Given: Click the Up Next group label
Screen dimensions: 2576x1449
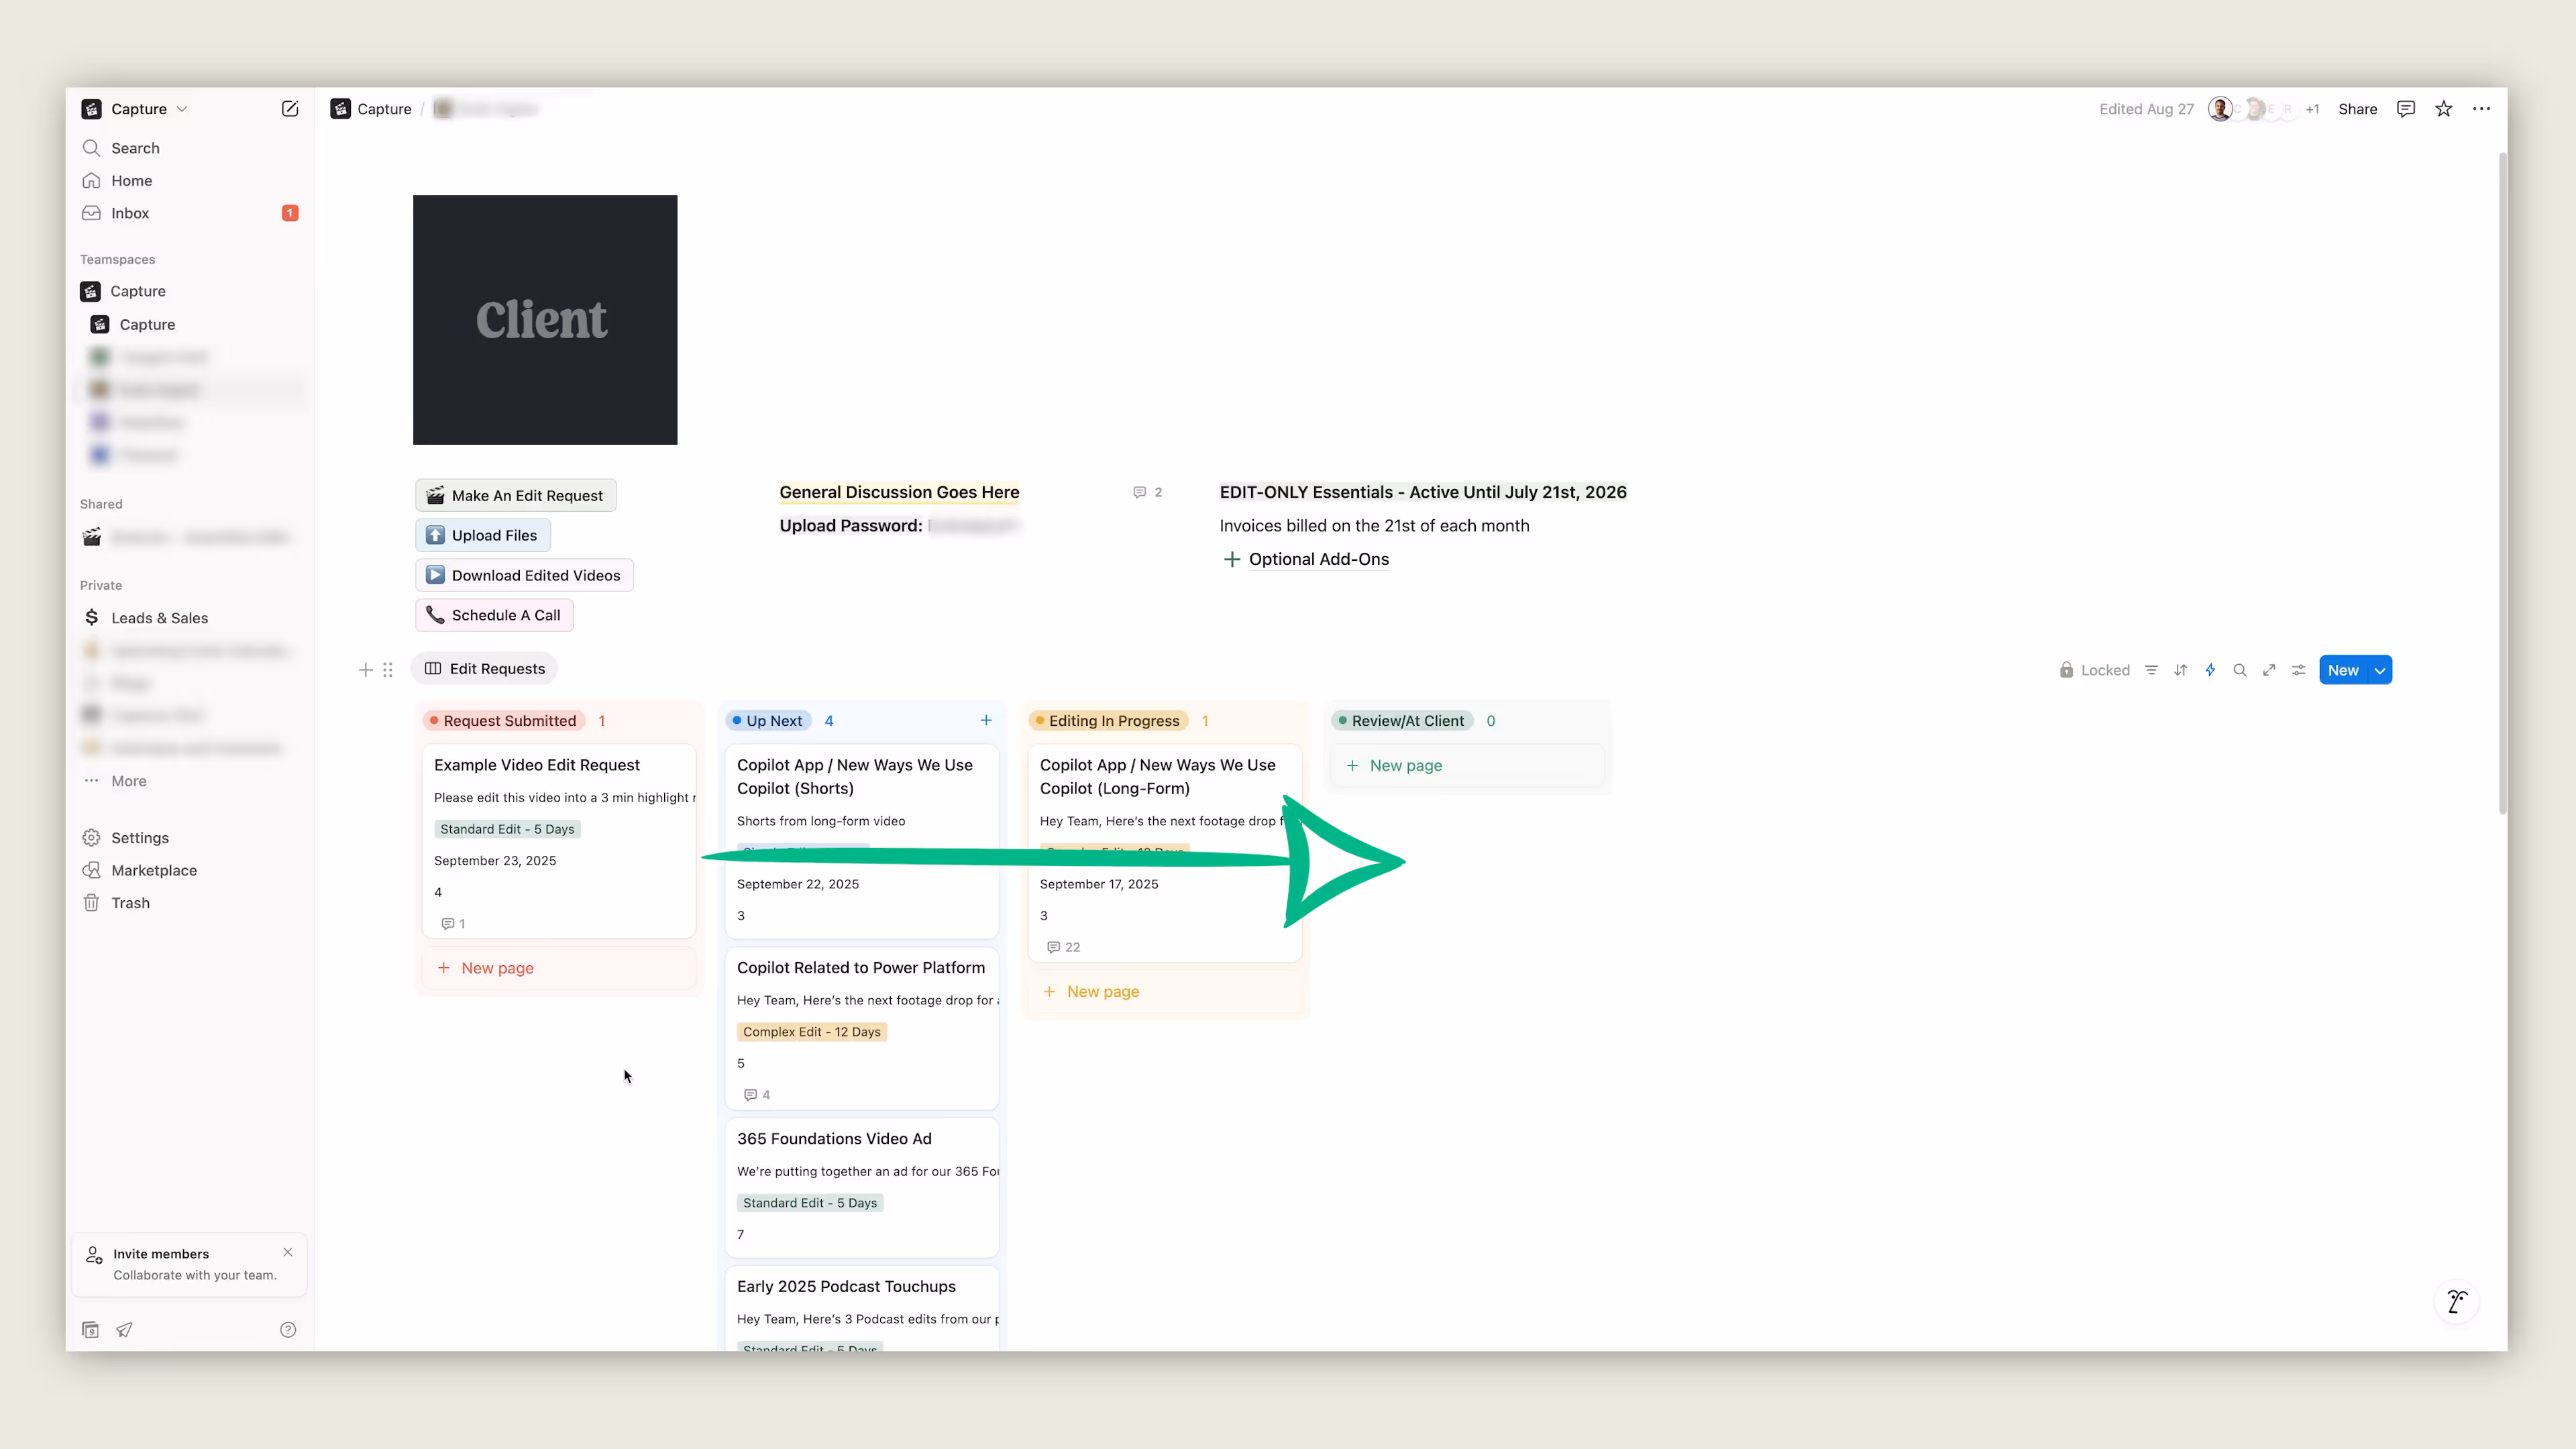Looking at the screenshot, I should 767,721.
